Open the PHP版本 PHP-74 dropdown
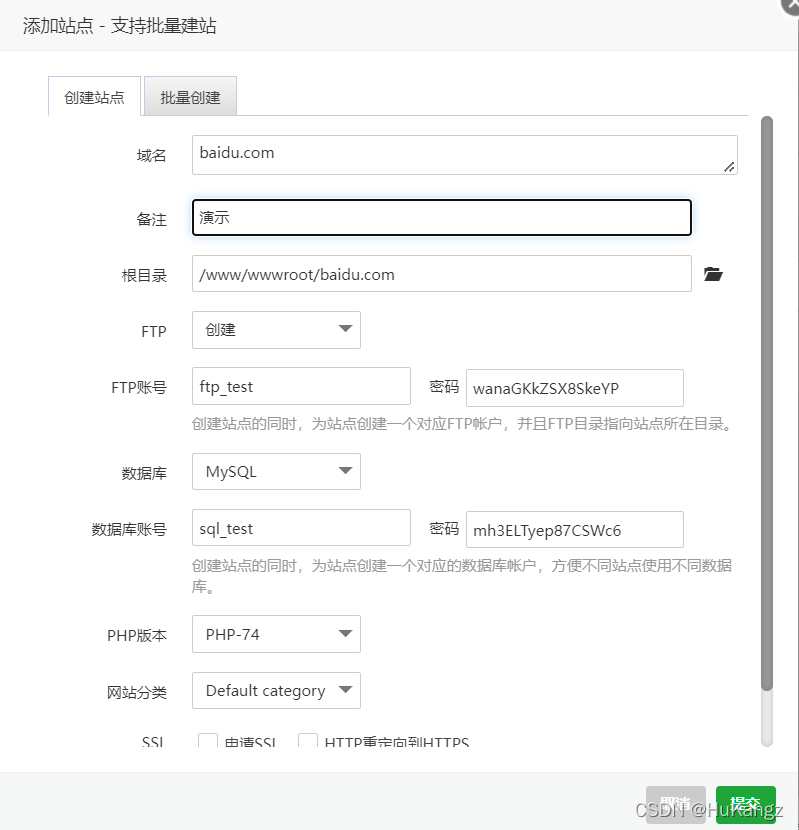The height and width of the screenshot is (830, 799). coord(276,634)
